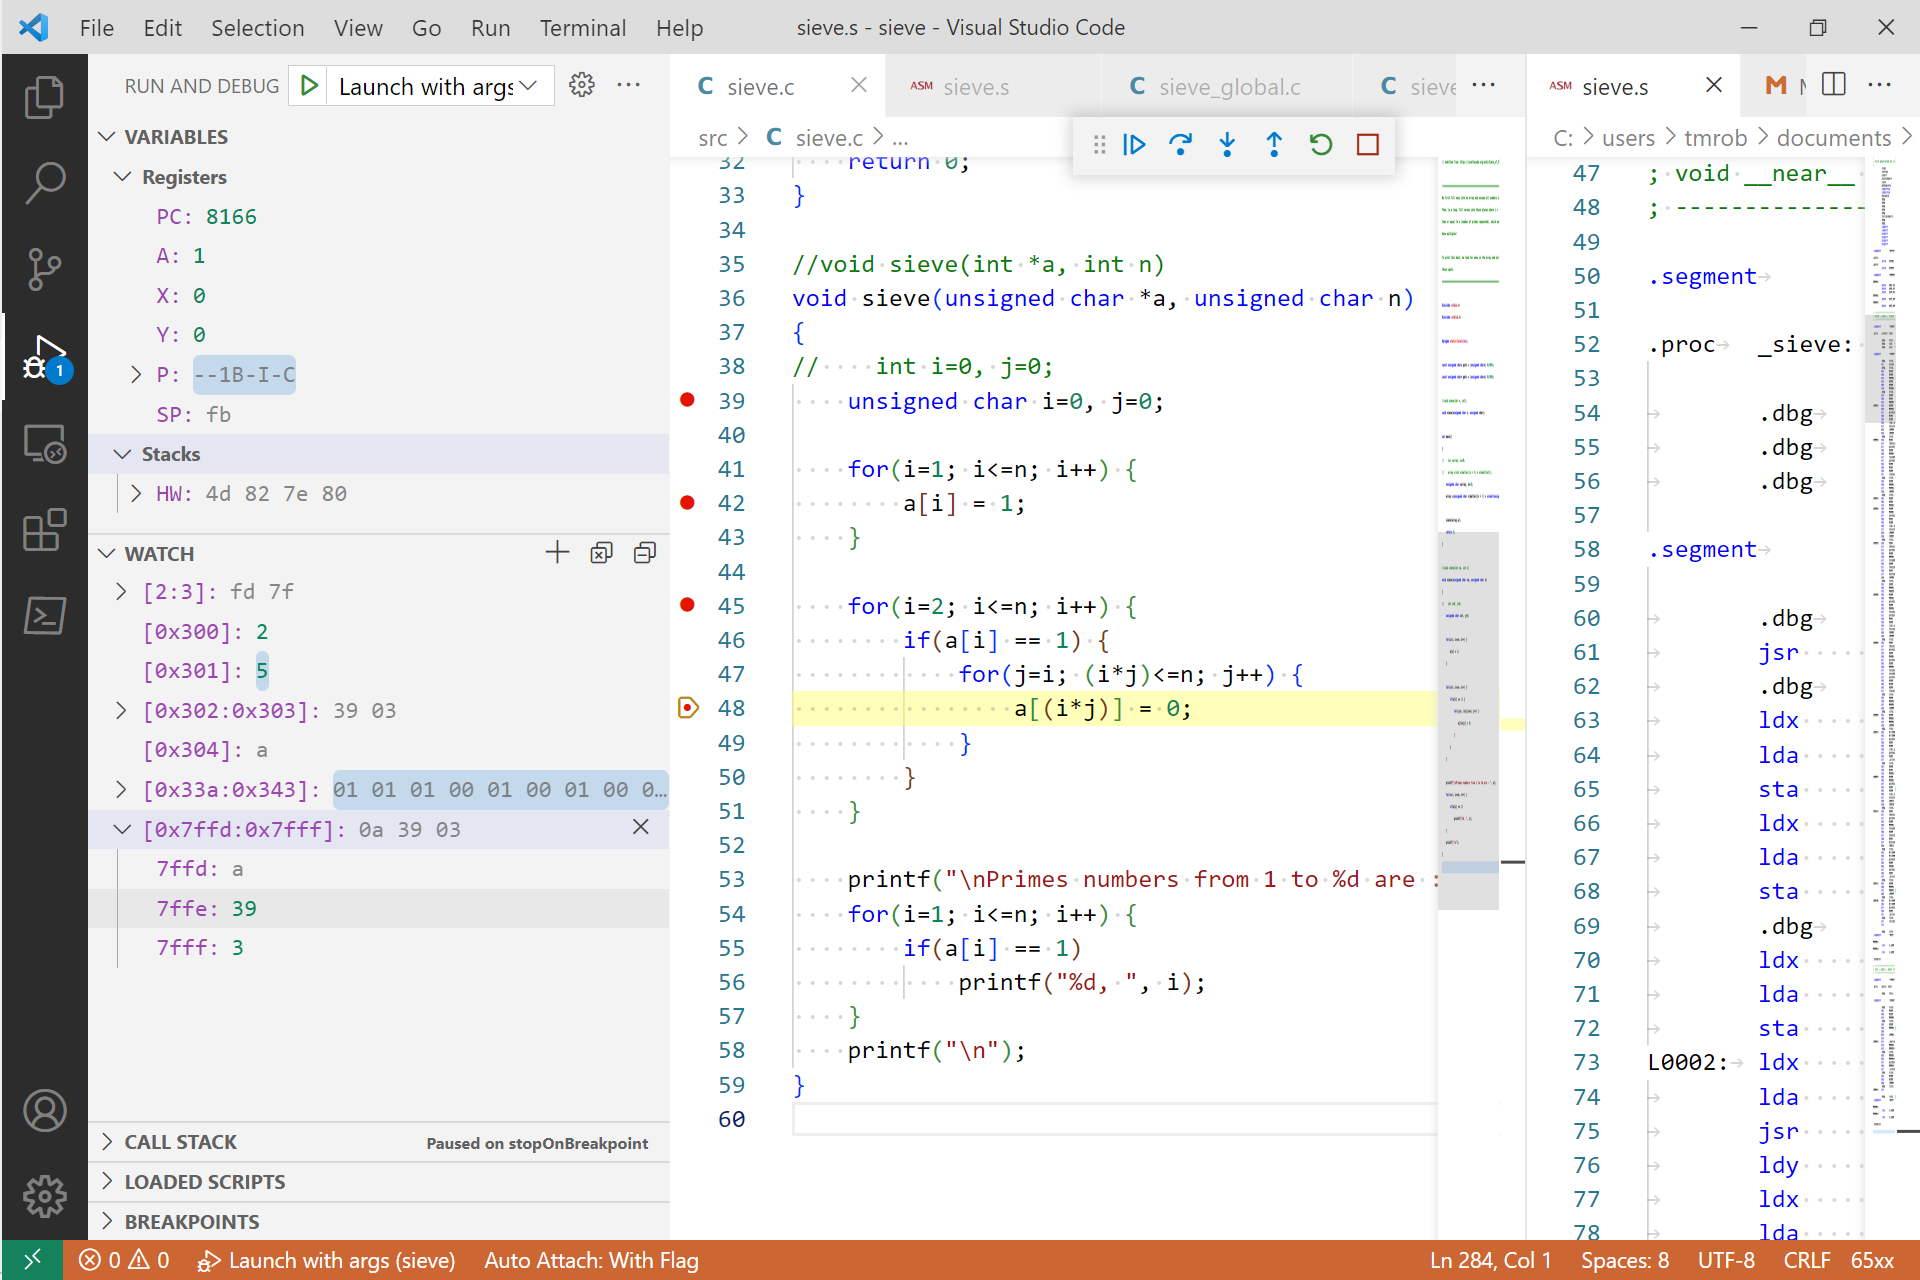The height and width of the screenshot is (1280, 1920).
Task: Toggle the breakpoint on line 42
Action: [687, 503]
